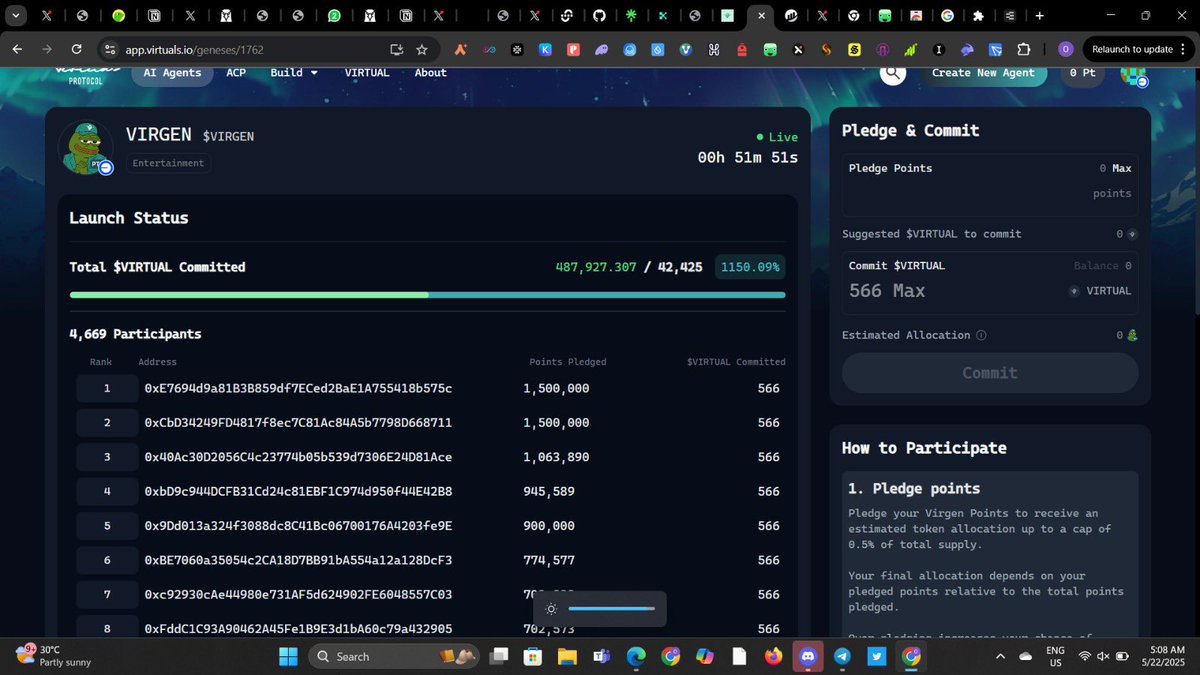Viewport: 1200px width, 675px height.
Task: Open the clock showing 5:08 AM
Action: pos(1163,656)
